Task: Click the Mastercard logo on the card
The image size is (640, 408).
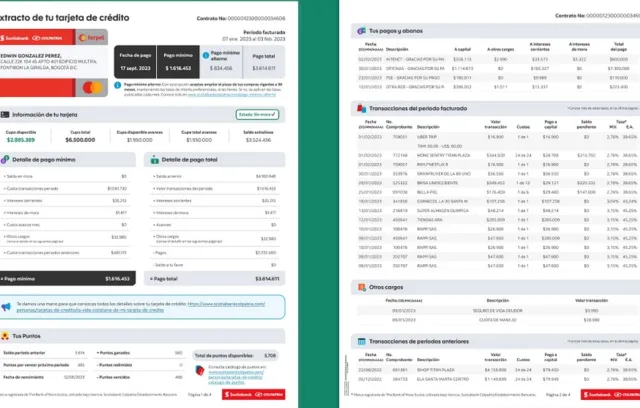Action: click(x=92, y=87)
